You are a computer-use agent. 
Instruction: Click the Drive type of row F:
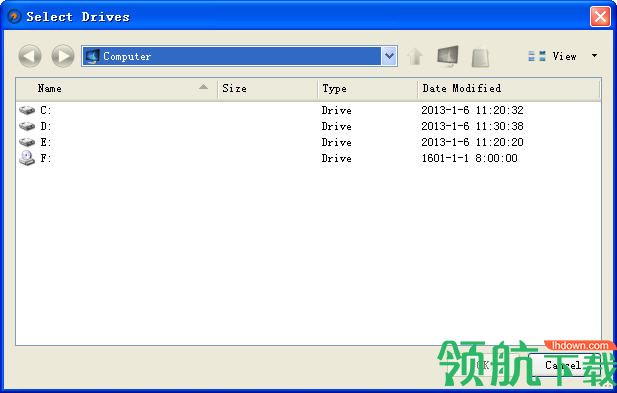click(336, 158)
